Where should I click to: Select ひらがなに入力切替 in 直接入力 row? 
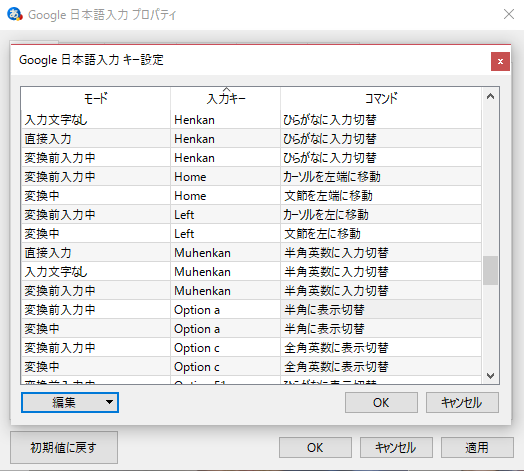pyautogui.click(x=381, y=139)
